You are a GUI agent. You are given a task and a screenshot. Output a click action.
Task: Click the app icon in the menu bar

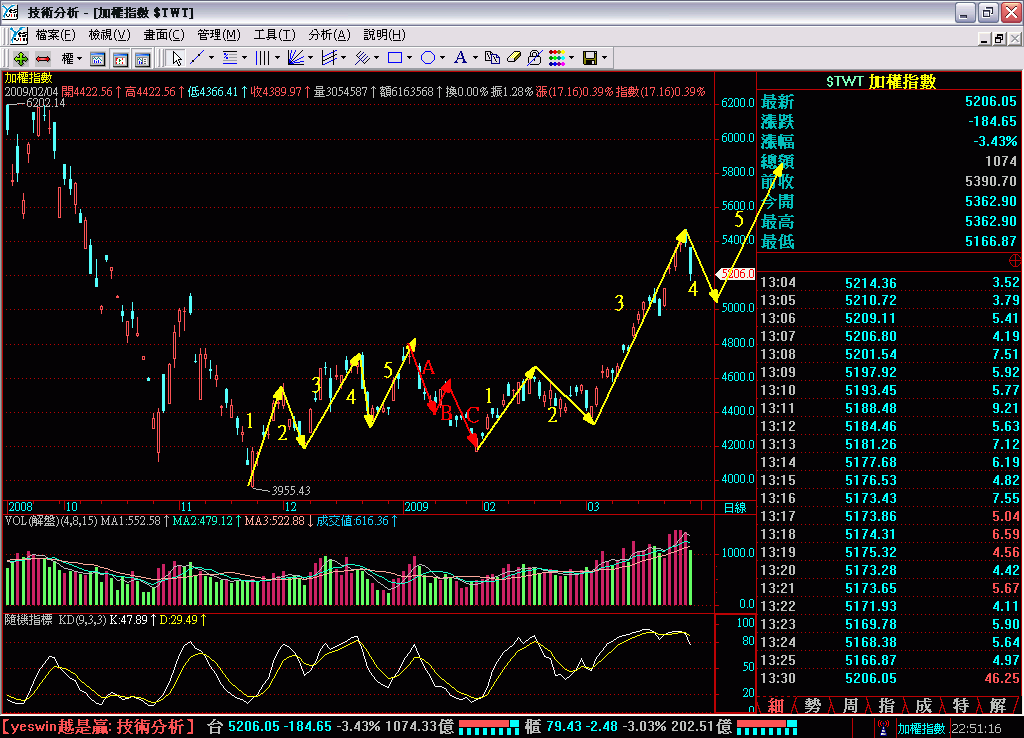pyautogui.click(x=19, y=35)
